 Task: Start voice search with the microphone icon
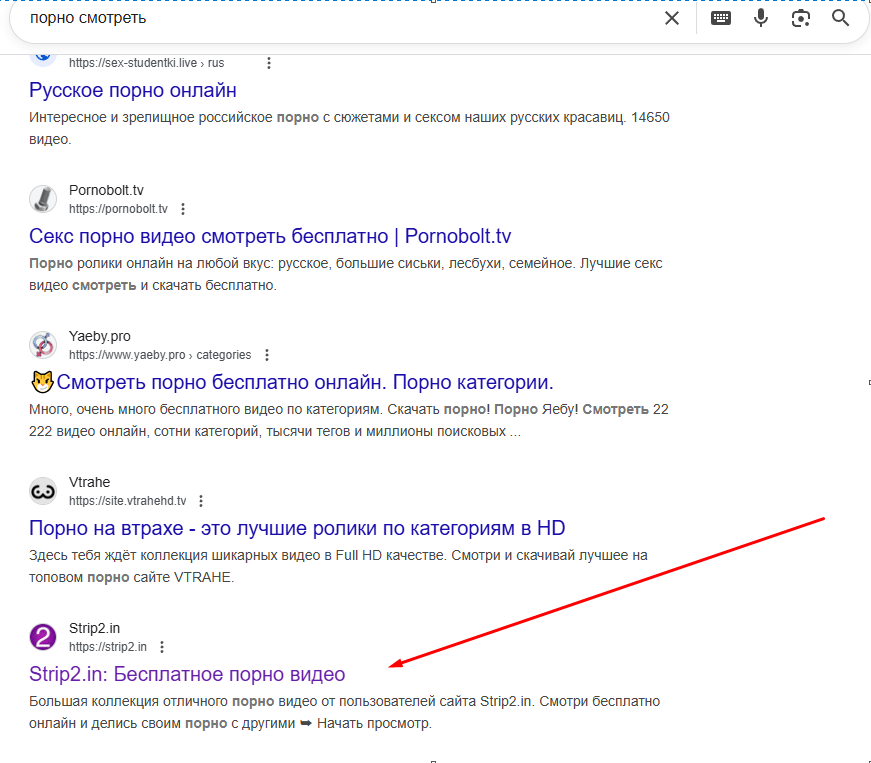pos(761,19)
